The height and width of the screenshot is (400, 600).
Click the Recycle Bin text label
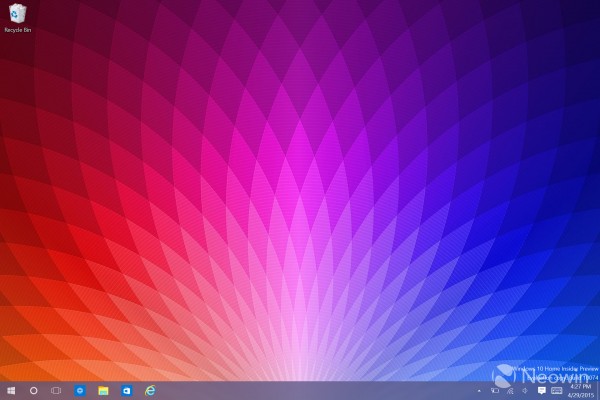point(18,31)
